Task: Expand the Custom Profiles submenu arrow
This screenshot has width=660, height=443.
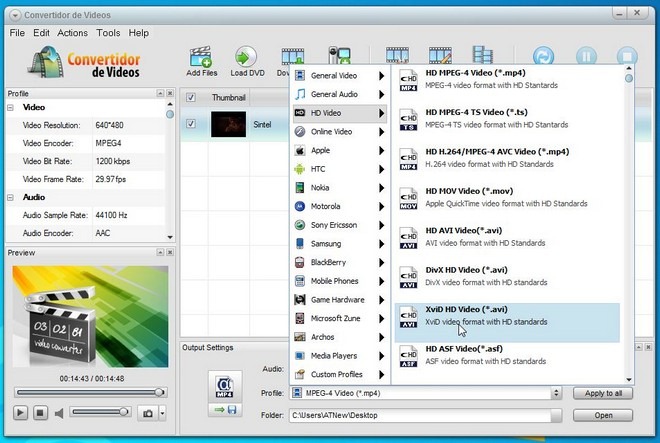Action: coord(381,374)
